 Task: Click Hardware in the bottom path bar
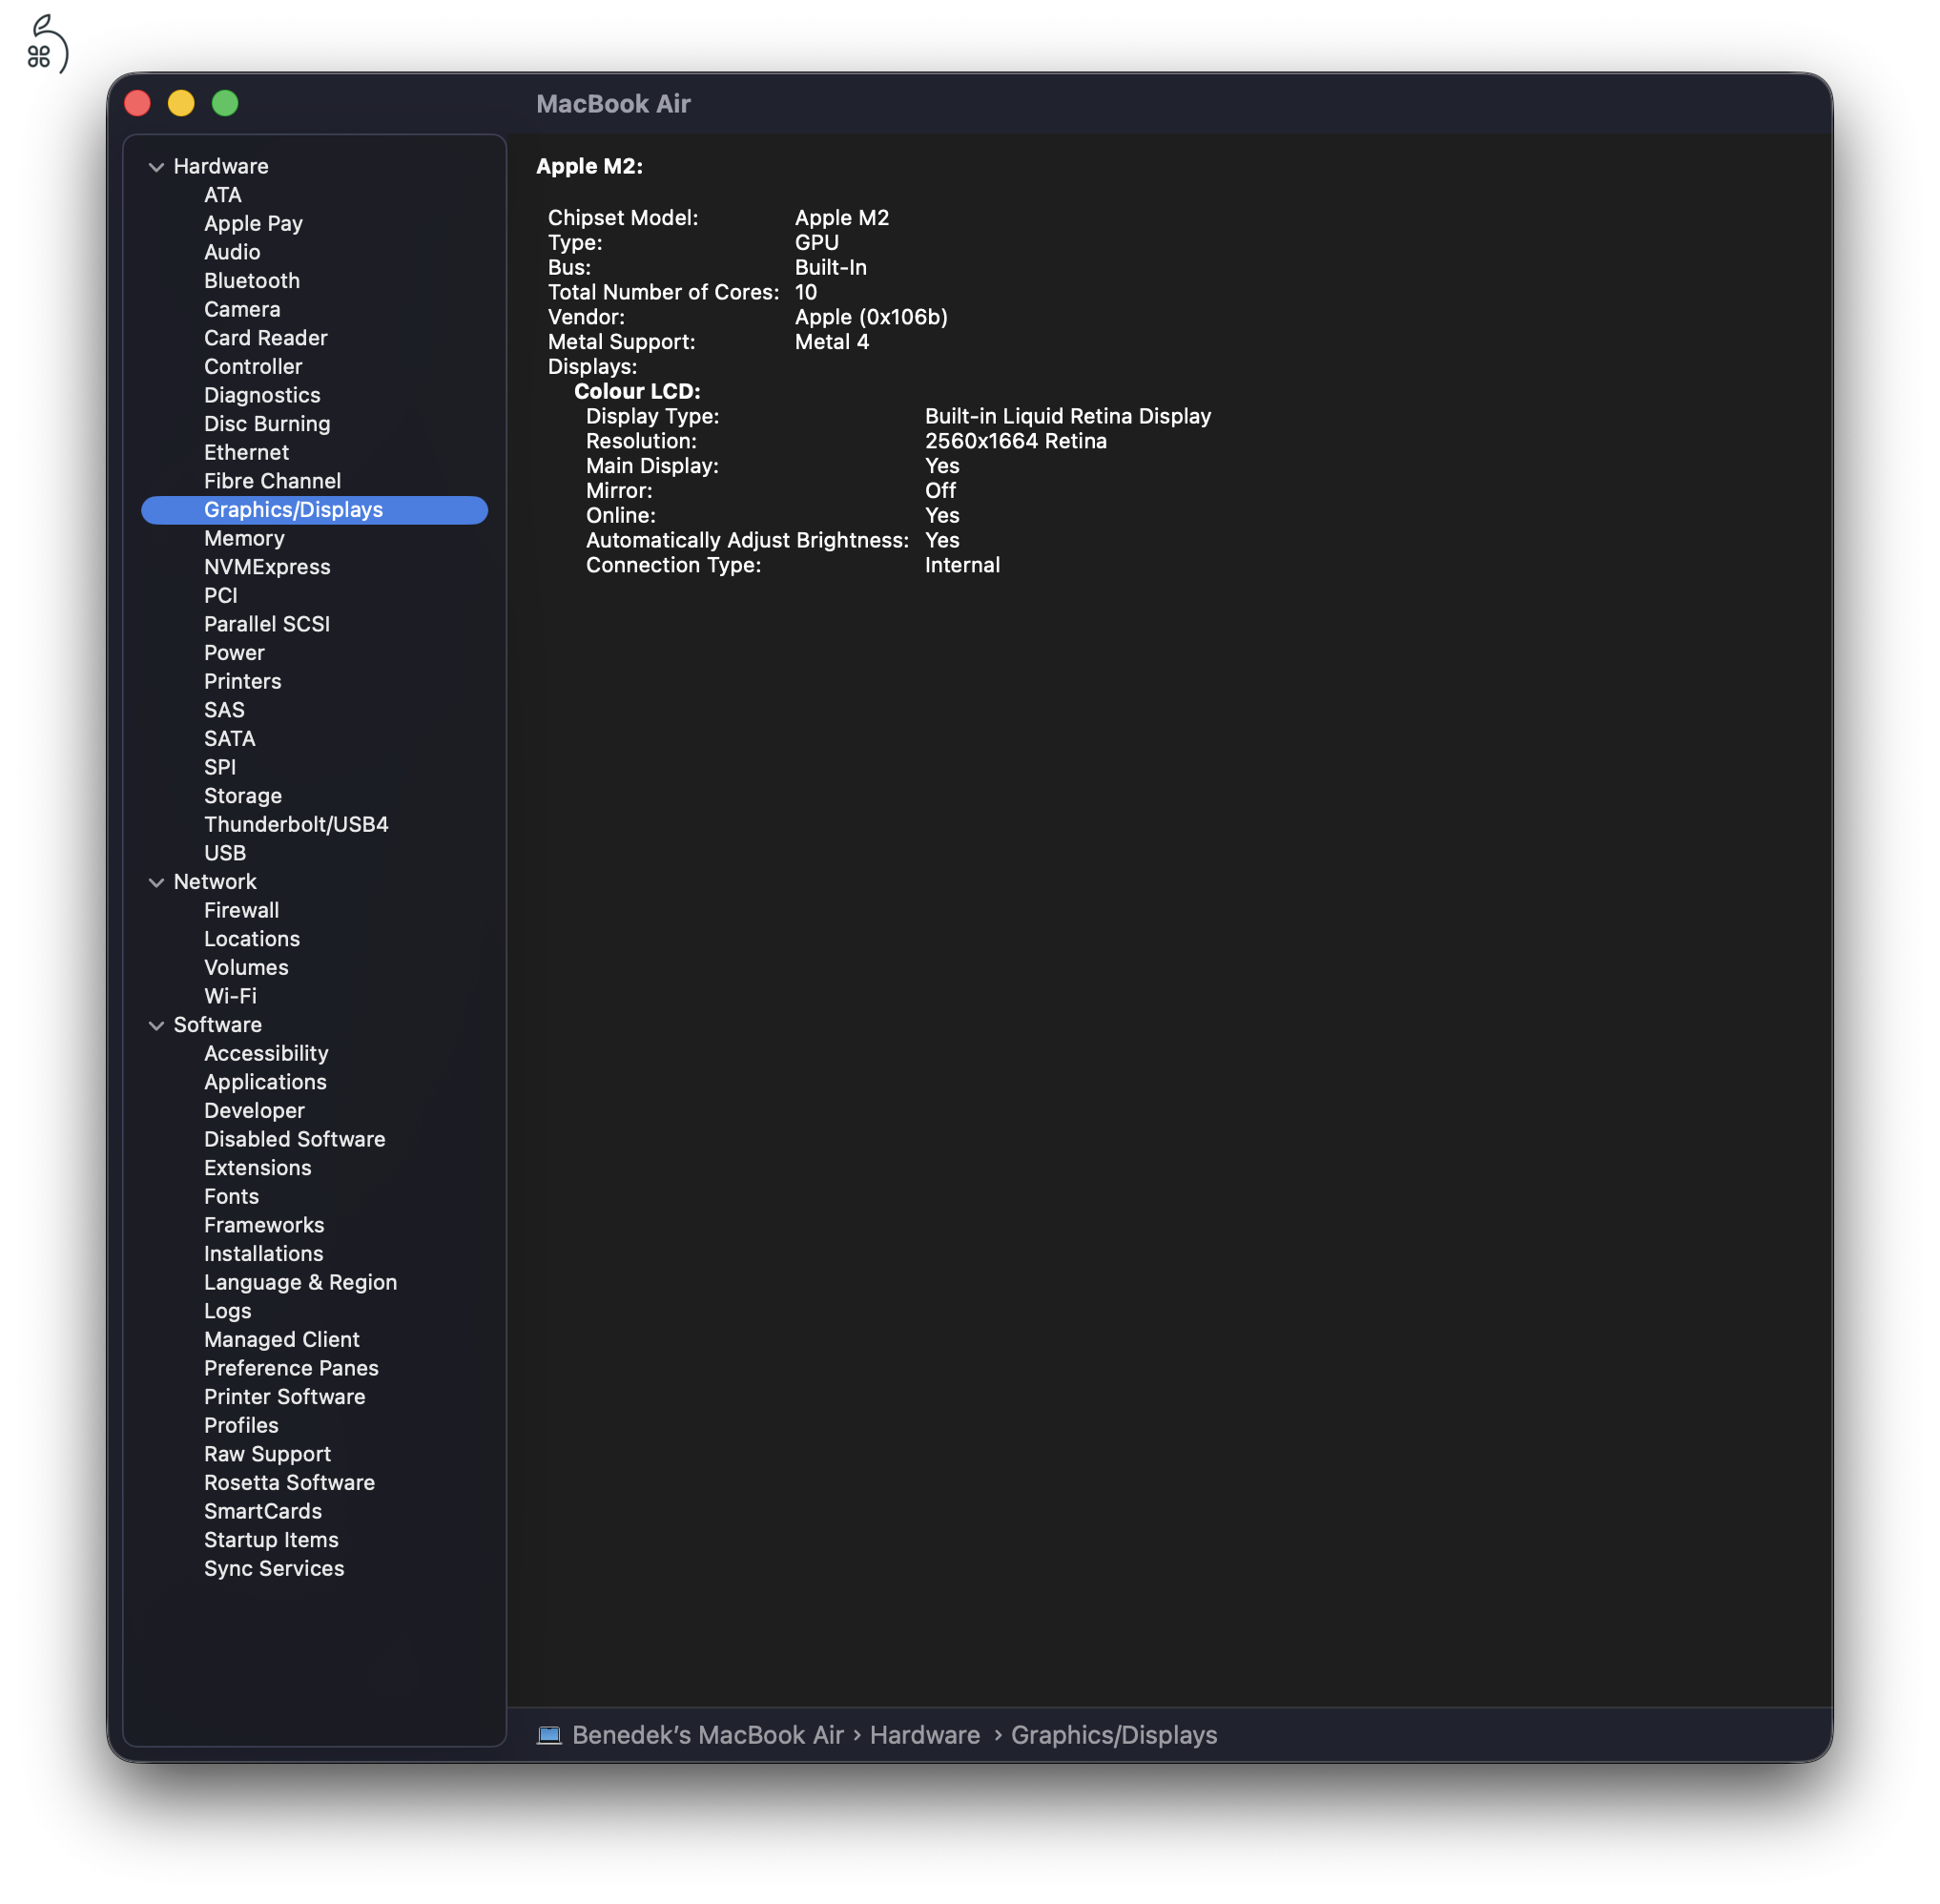click(925, 1735)
